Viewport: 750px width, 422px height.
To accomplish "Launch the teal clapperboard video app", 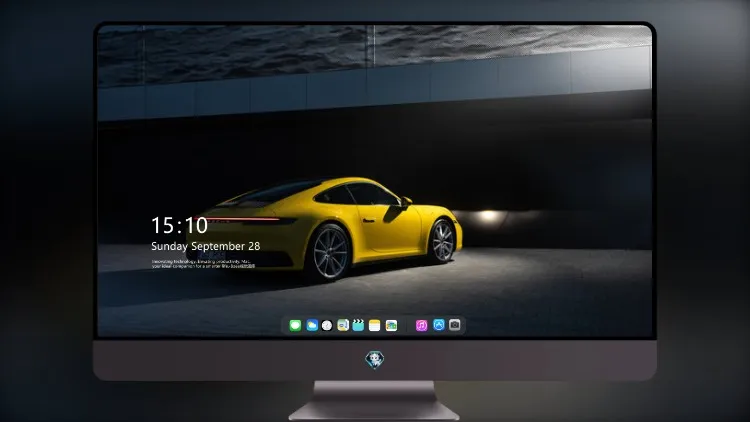I will coord(358,325).
